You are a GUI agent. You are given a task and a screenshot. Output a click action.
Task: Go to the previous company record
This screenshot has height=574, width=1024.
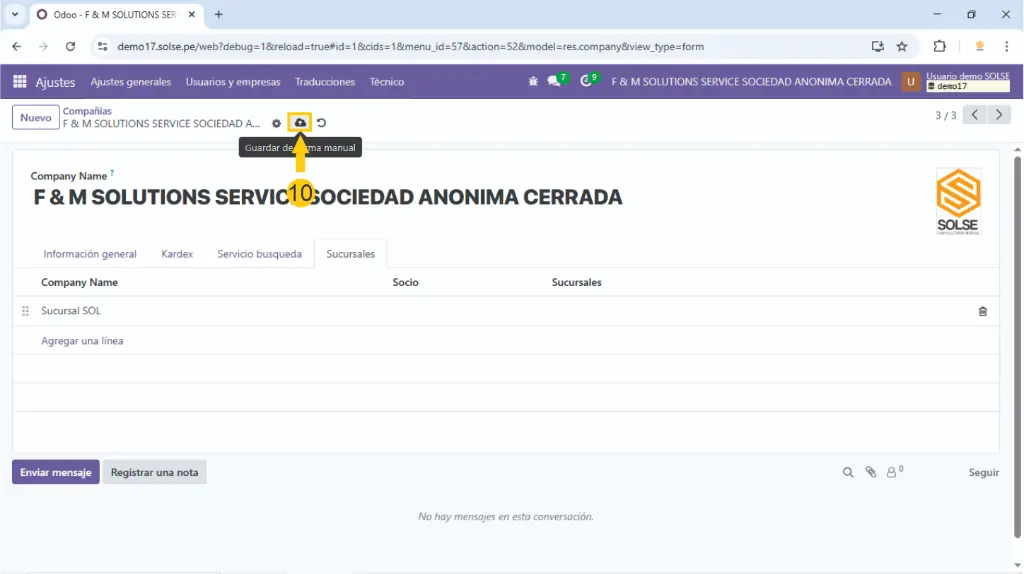975,115
